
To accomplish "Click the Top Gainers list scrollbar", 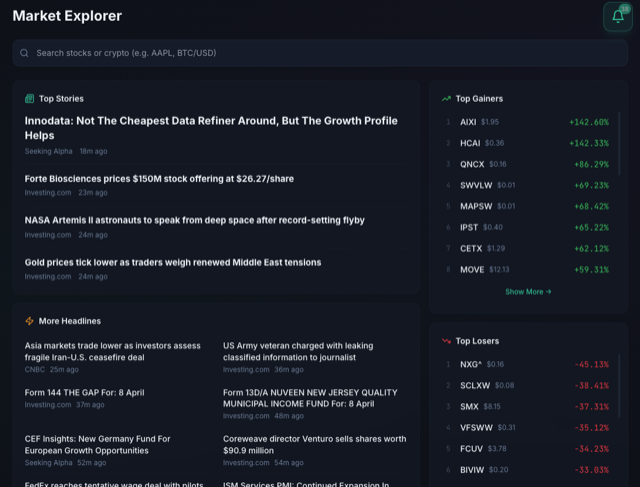I will [619, 143].
